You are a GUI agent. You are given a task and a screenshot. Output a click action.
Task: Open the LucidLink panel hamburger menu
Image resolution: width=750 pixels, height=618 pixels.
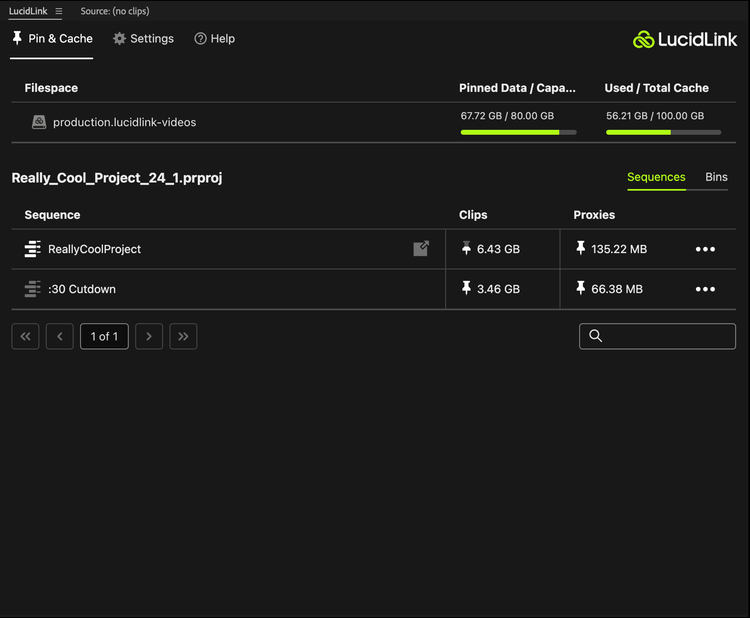pyautogui.click(x=59, y=11)
